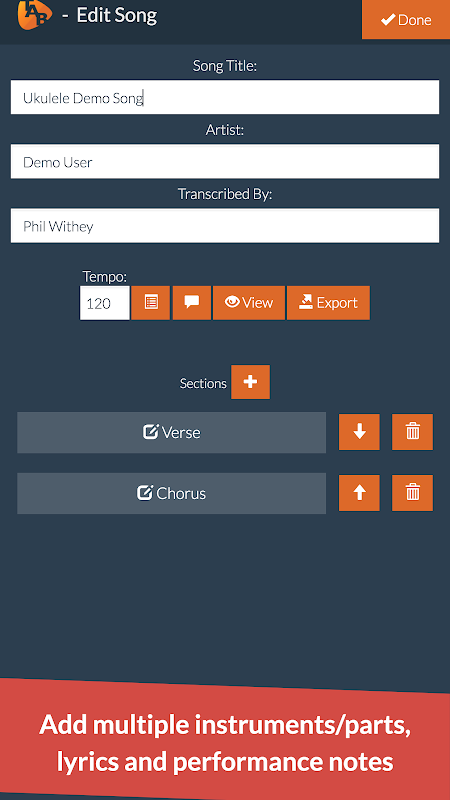Move the Chorus section up
450x800 pixels.
tap(359, 493)
